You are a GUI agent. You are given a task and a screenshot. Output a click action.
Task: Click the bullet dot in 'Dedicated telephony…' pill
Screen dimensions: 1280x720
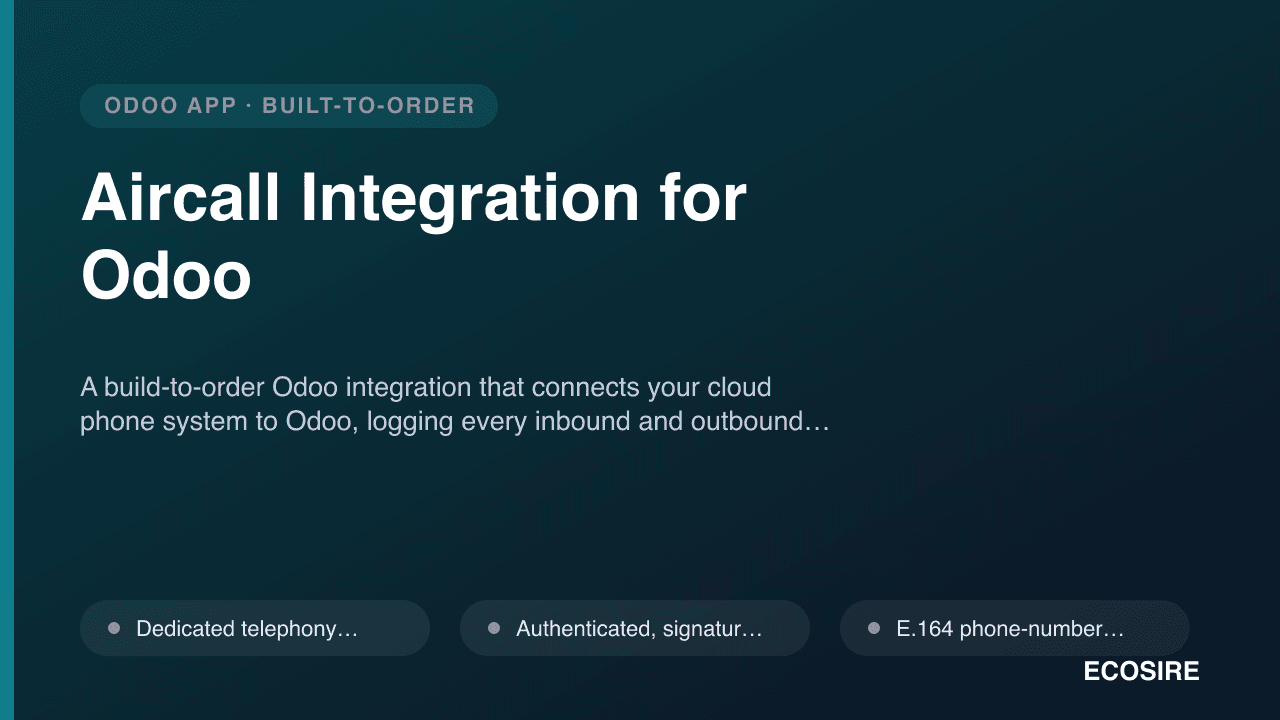[114, 628]
